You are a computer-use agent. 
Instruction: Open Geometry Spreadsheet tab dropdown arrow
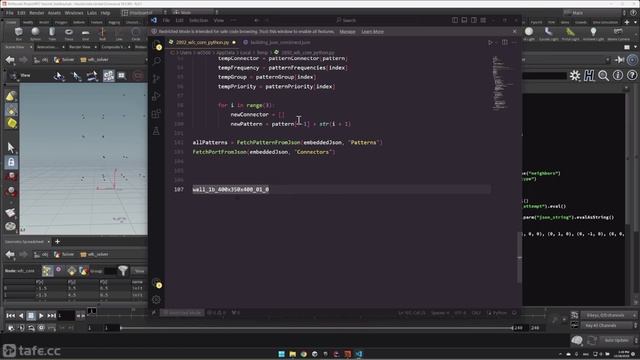pyautogui.click(x=49, y=242)
